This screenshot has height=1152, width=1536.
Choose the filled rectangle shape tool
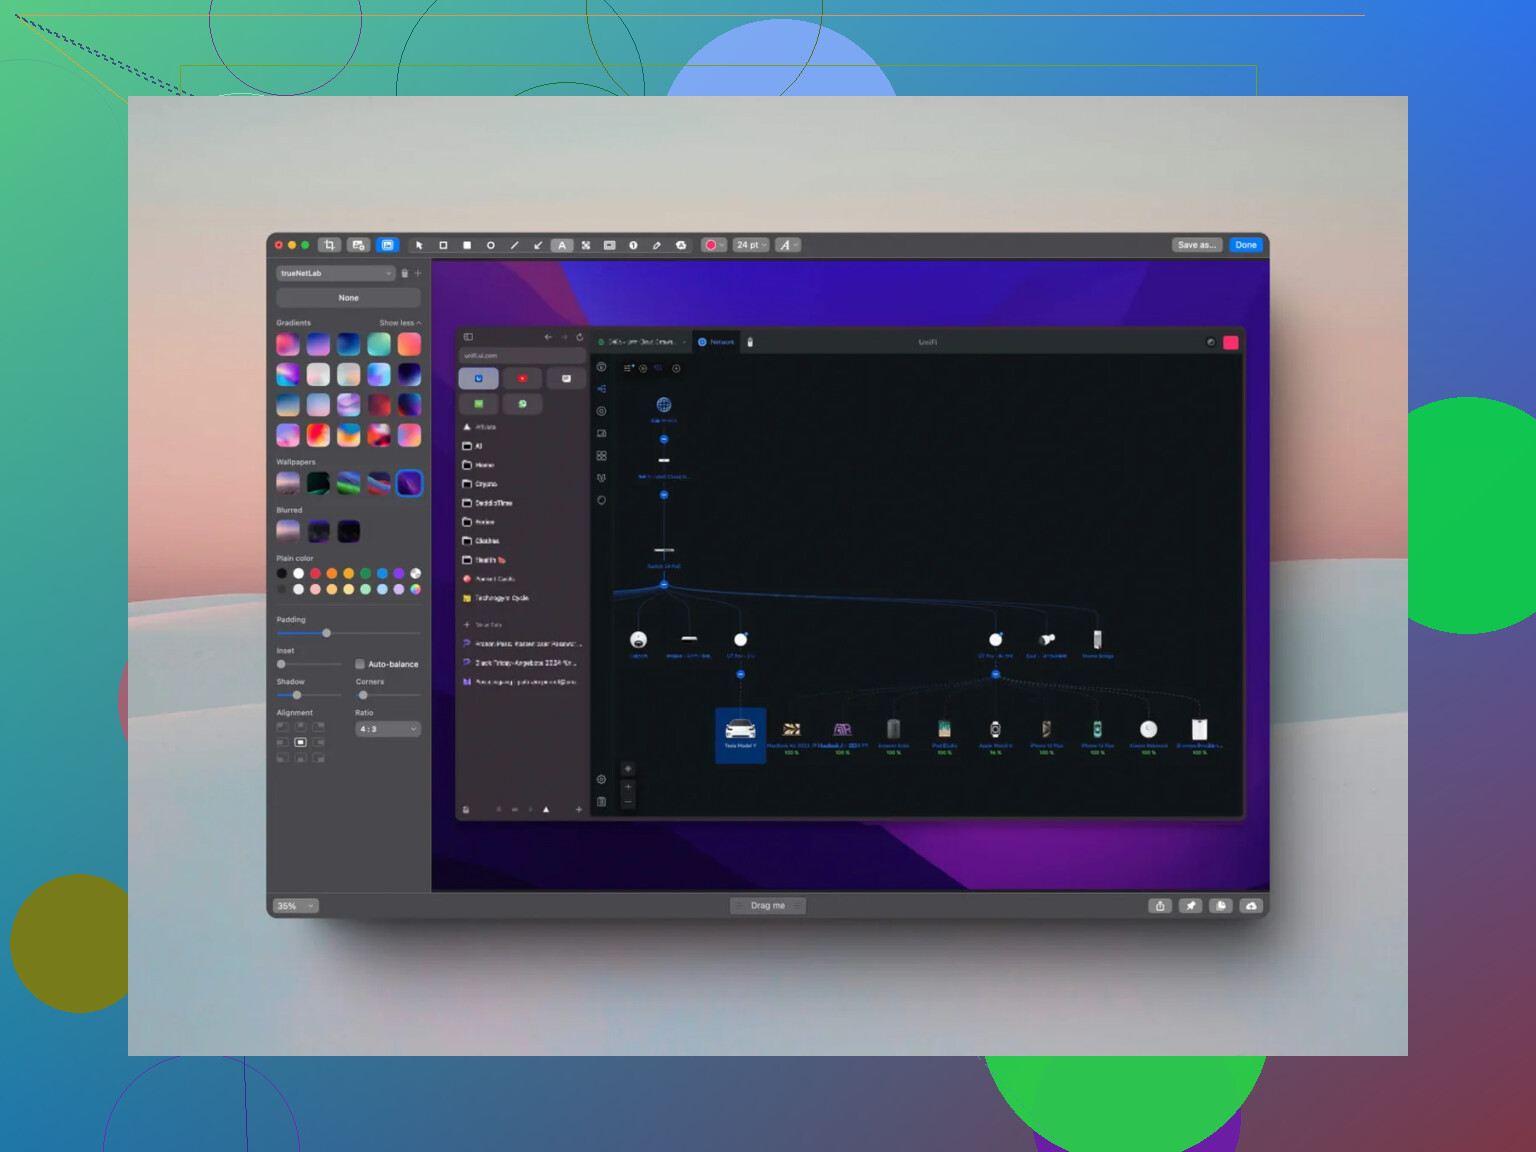[467, 245]
